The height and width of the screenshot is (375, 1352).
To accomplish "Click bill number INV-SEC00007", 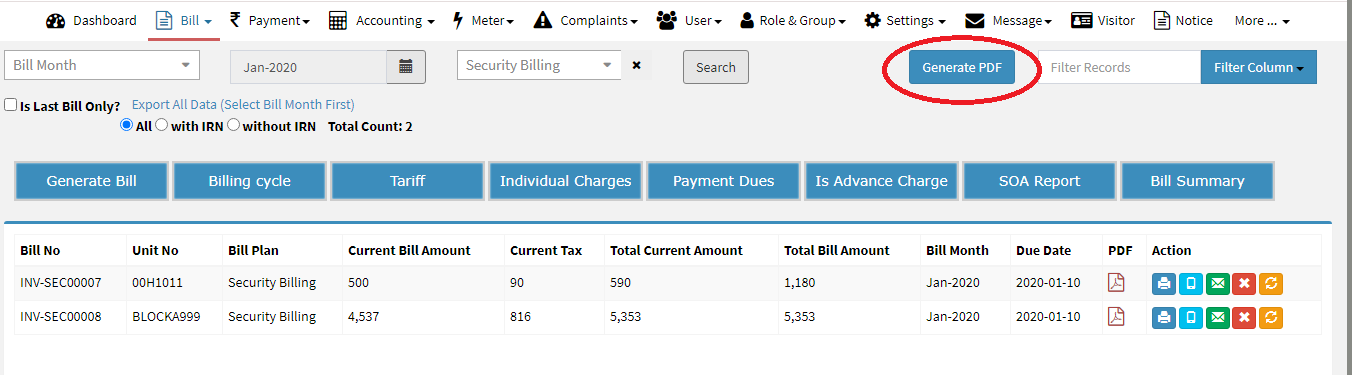I will point(61,283).
